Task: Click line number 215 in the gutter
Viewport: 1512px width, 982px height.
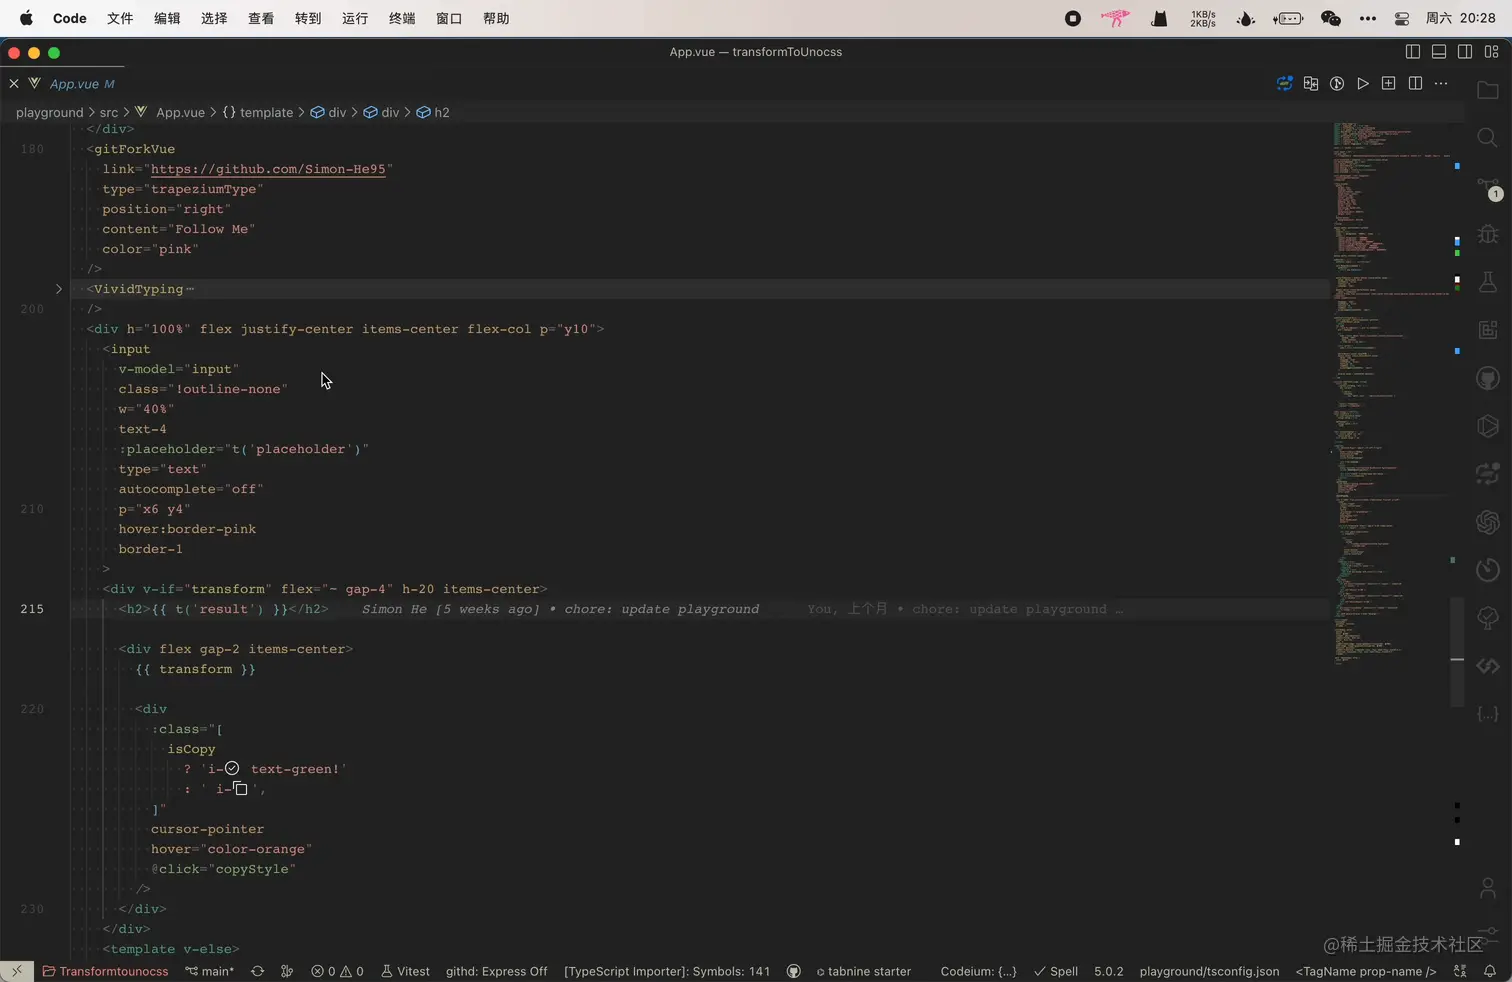Action: [x=32, y=609]
